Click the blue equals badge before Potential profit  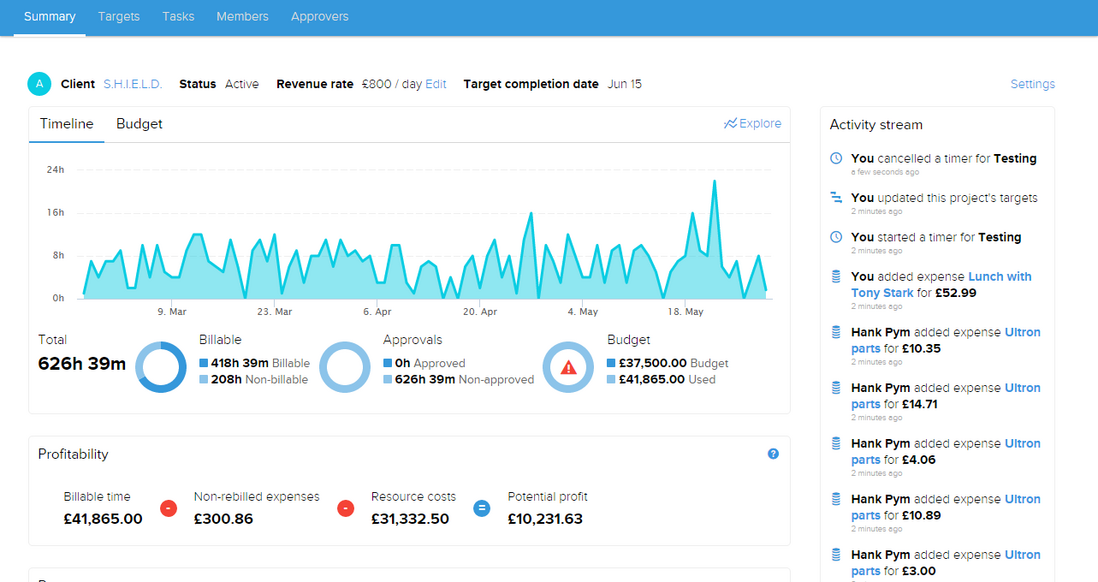click(482, 508)
